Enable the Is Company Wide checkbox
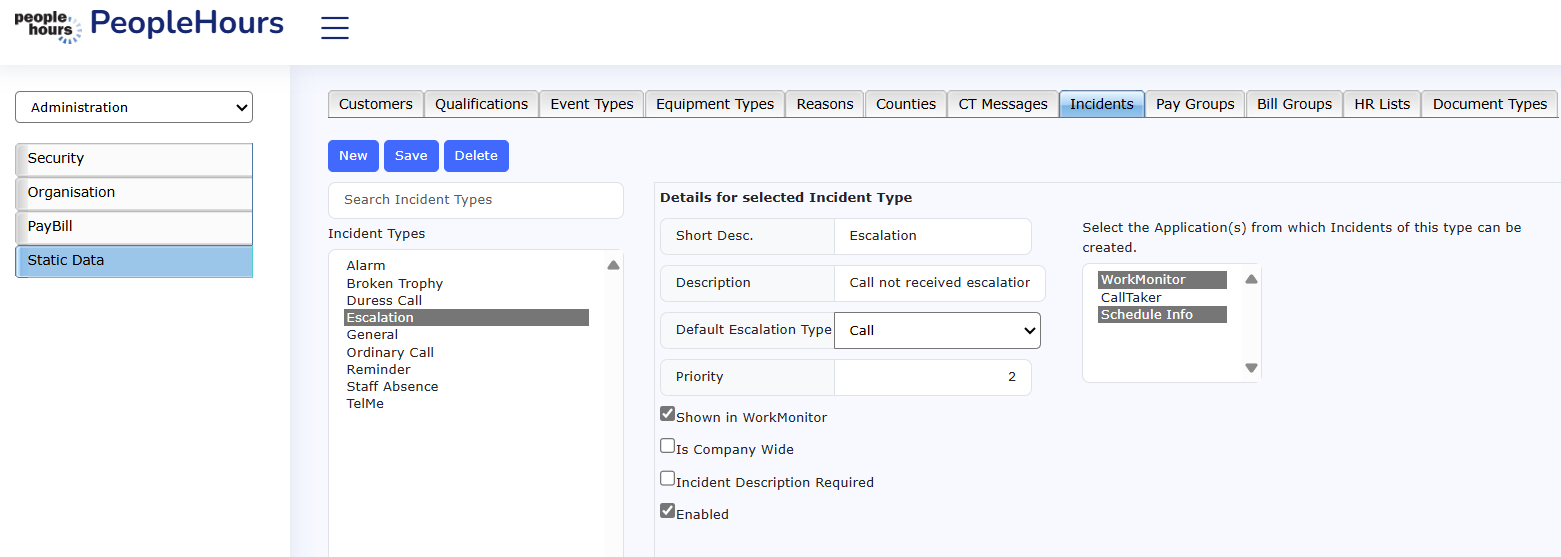The height and width of the screenshot is (557, 1561). [x=668, y=446]
